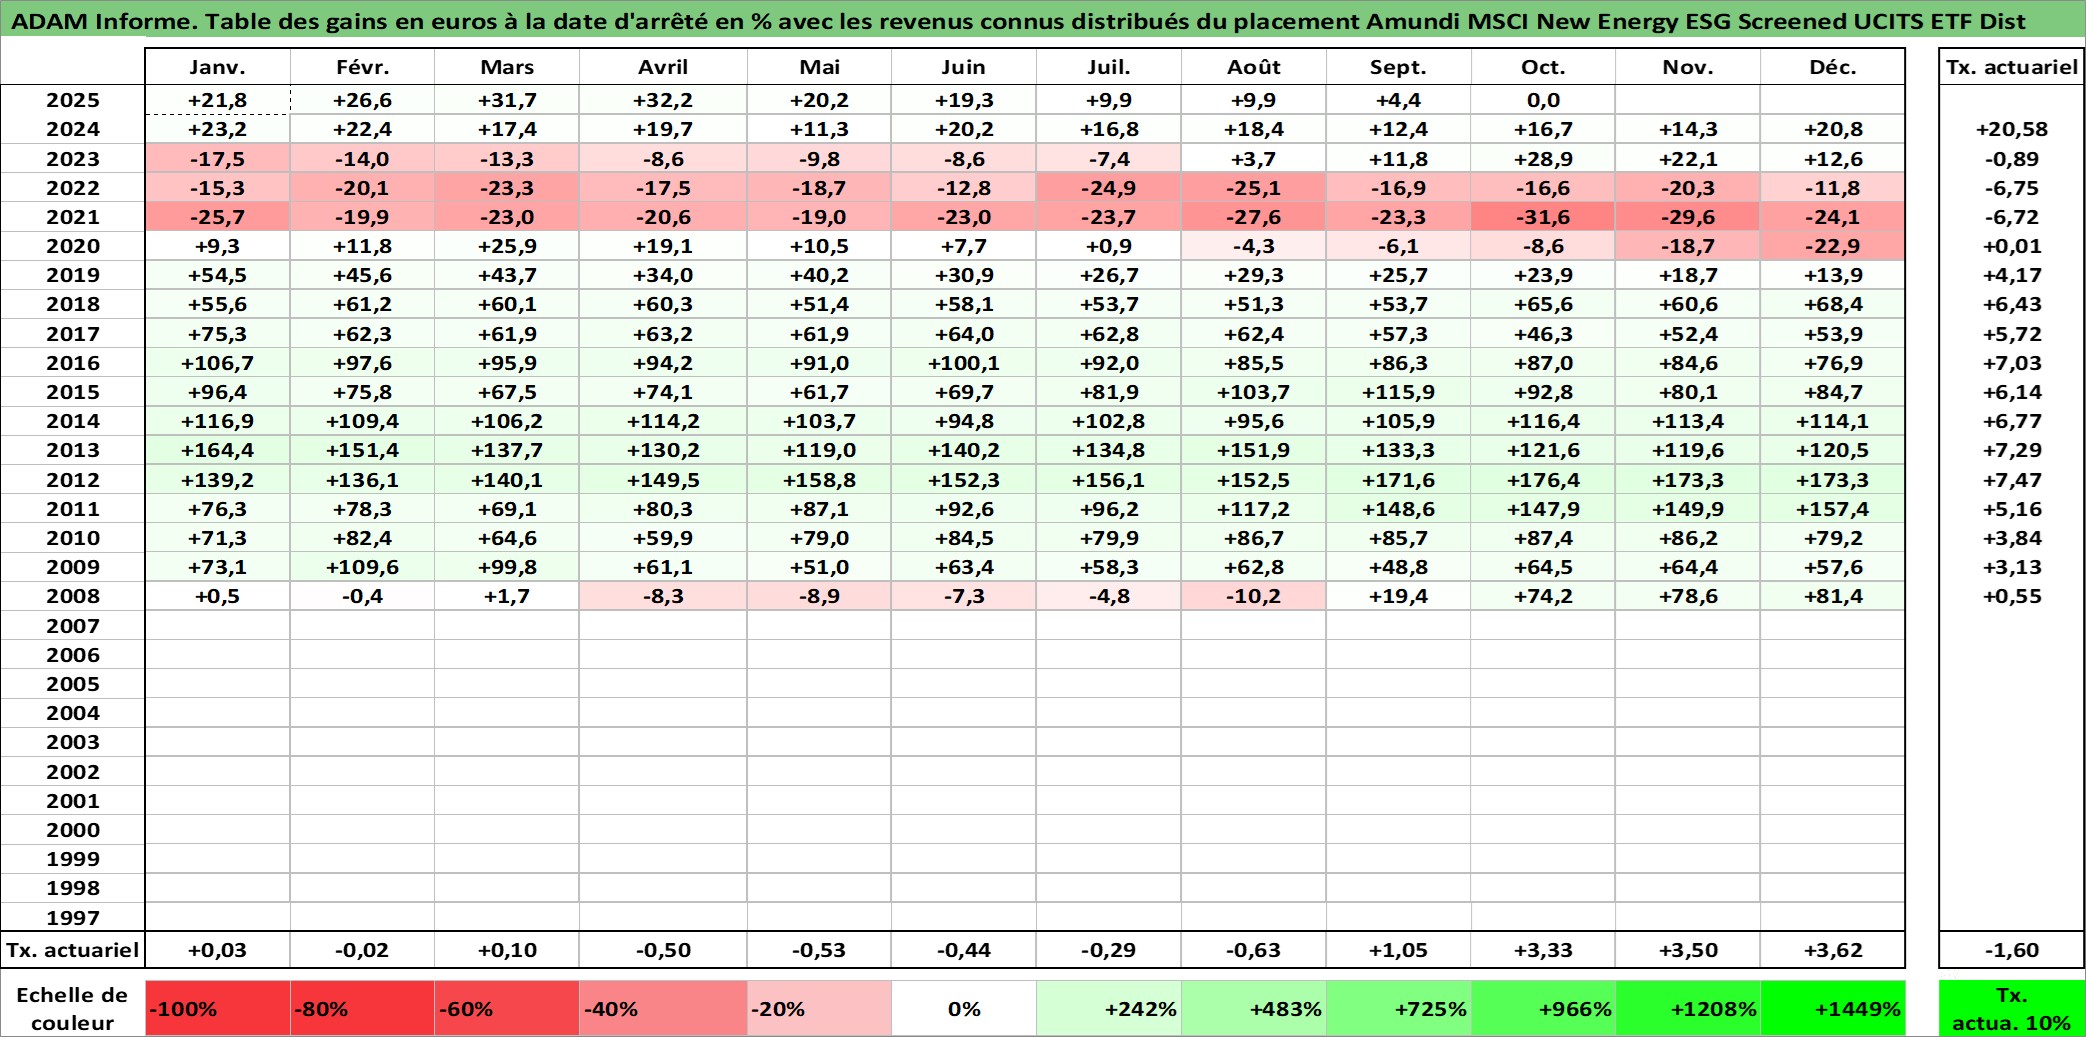Click the 2008 row label
The image size is (2086, 1037).
click(x=73, y=596)
